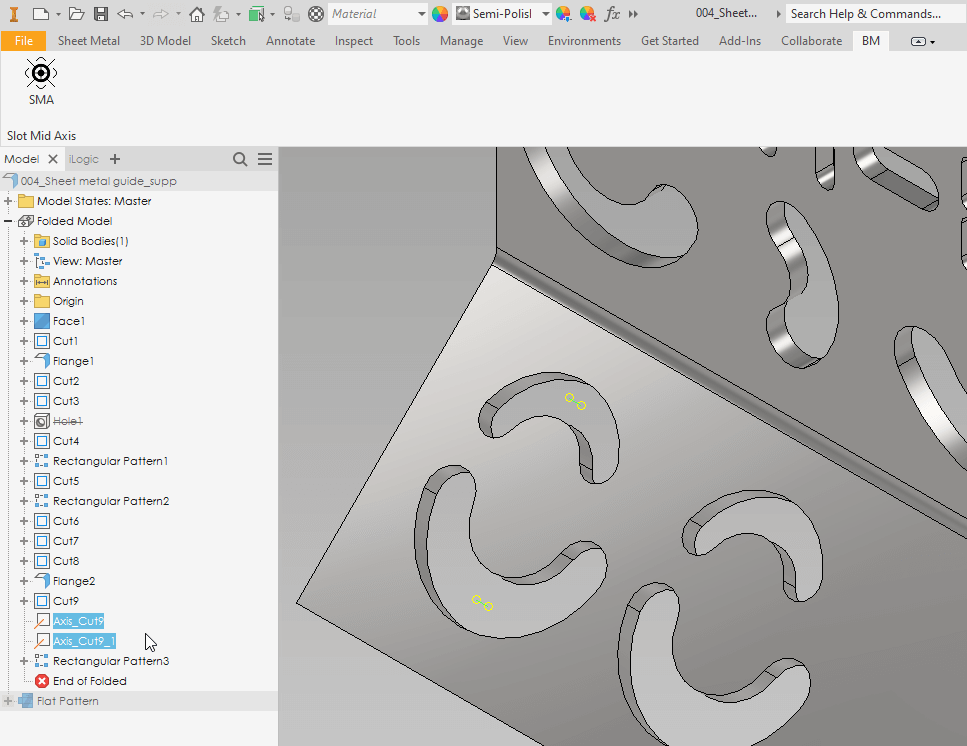Screen dimensions: 967x746
Task: Open the Material dropdown
Action: (378, 14)
